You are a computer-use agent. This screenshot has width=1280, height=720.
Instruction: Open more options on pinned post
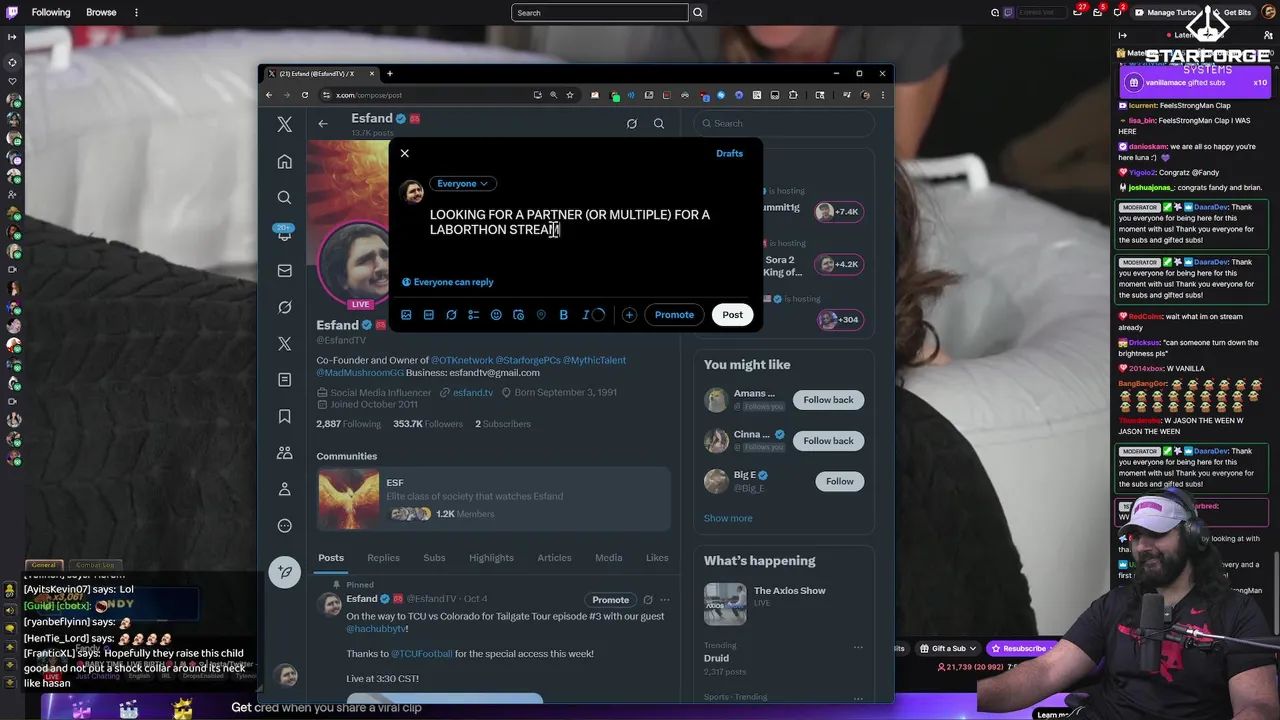click(665, 600)
